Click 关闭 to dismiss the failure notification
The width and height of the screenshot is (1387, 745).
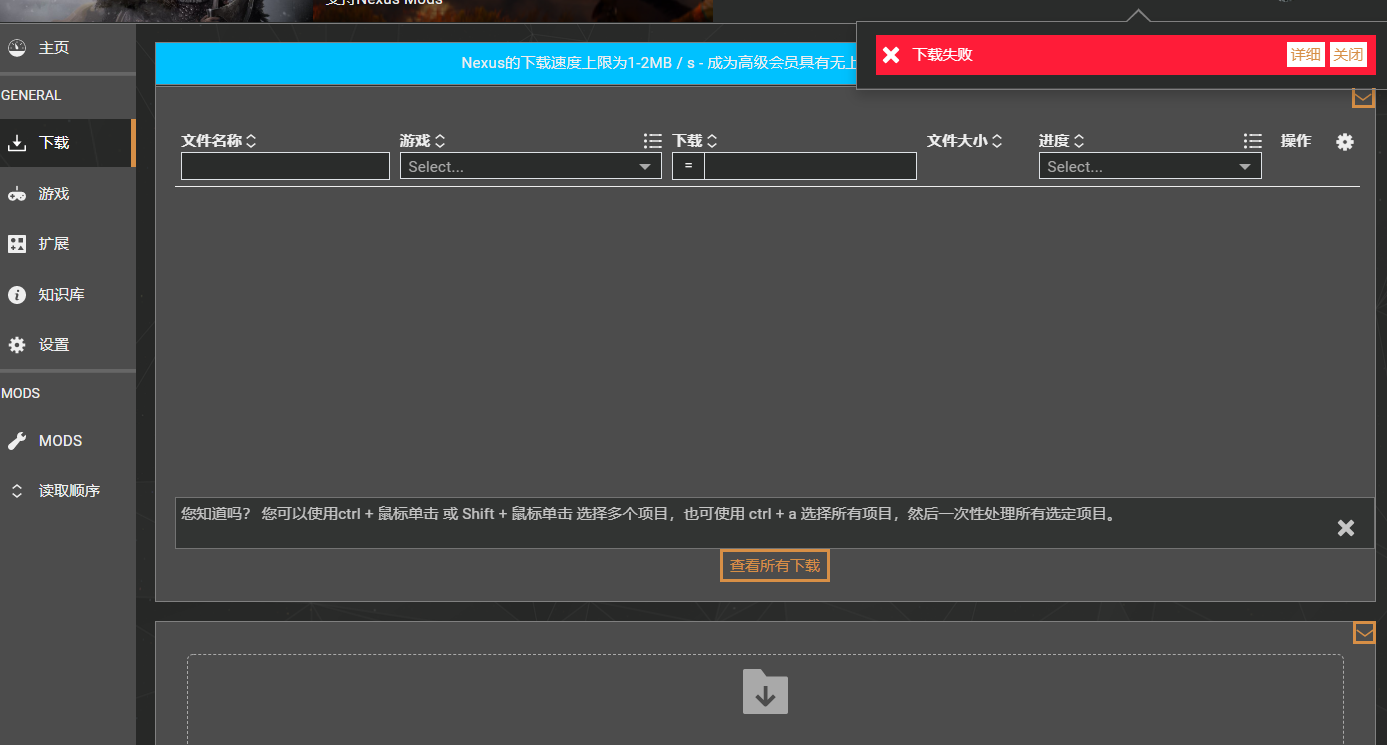tap(1348, 54)
